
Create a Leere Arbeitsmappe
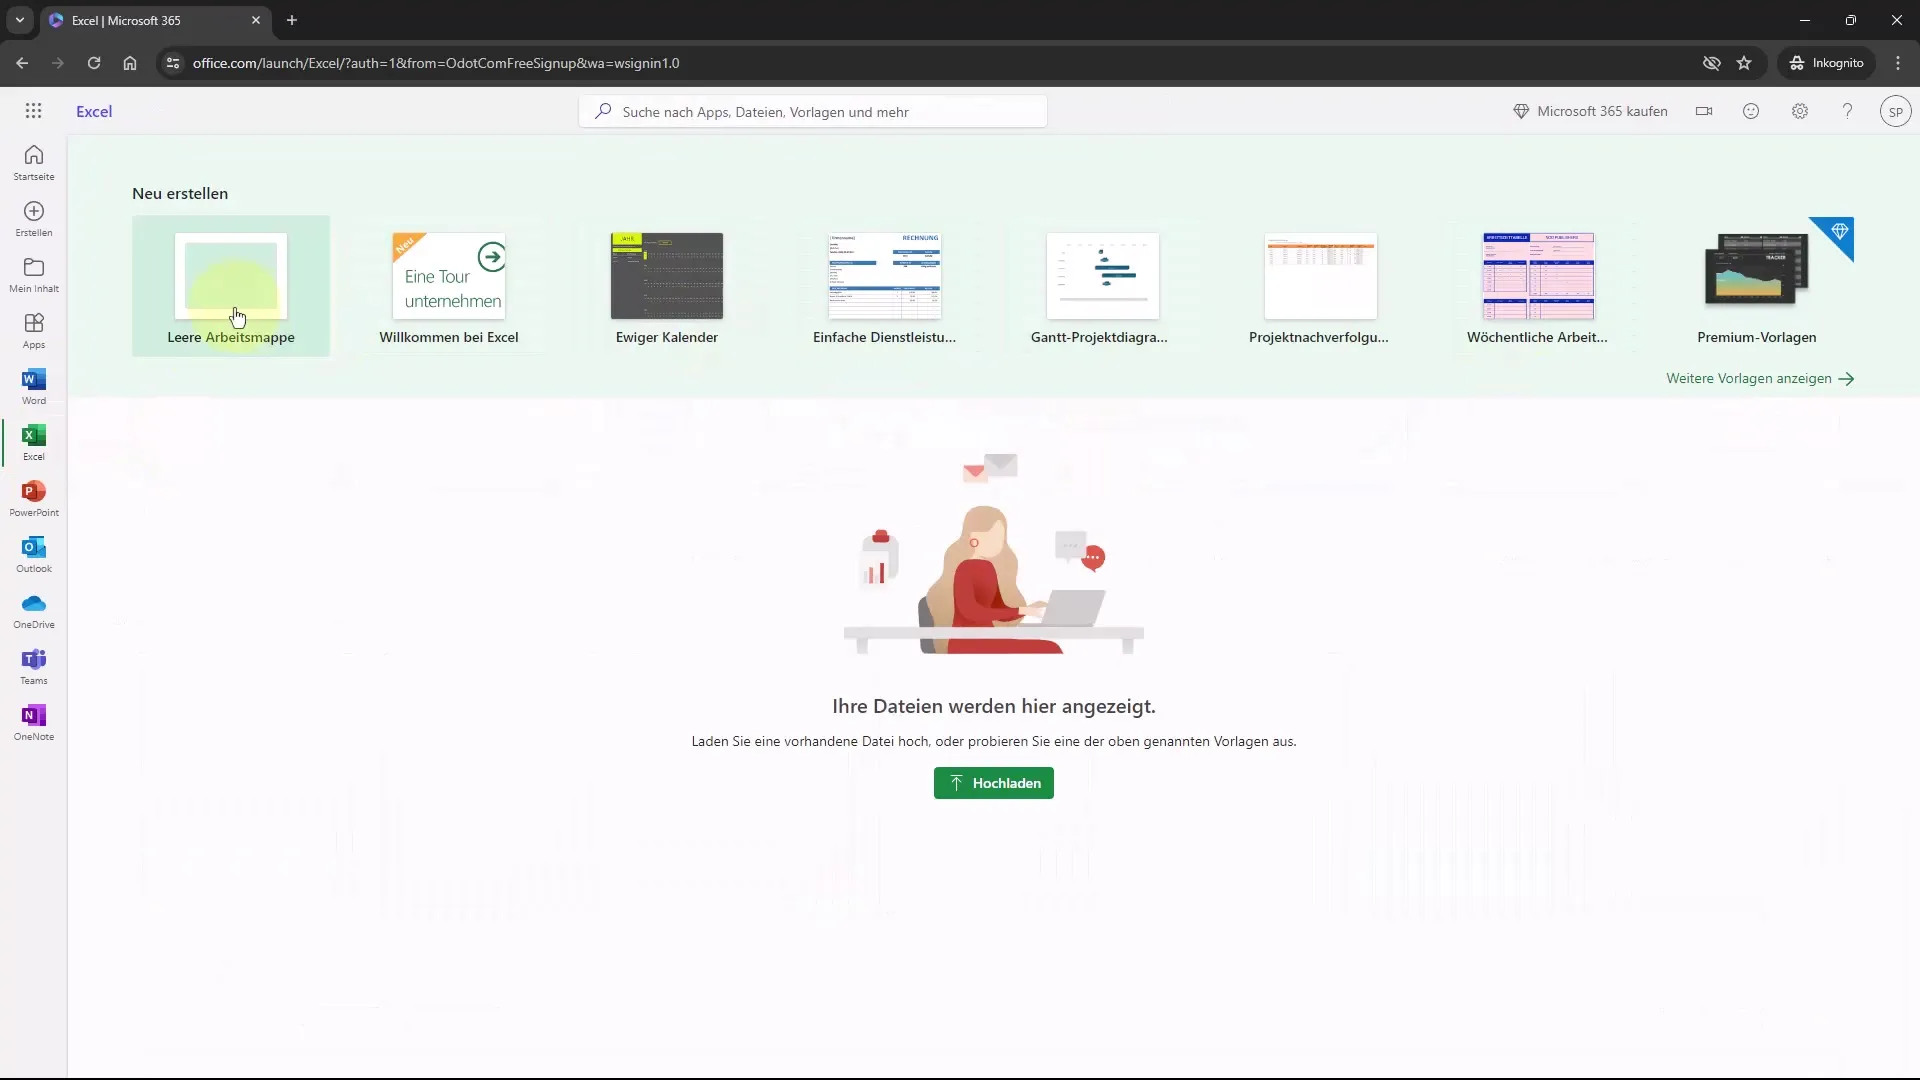click(x=231, y=286)
